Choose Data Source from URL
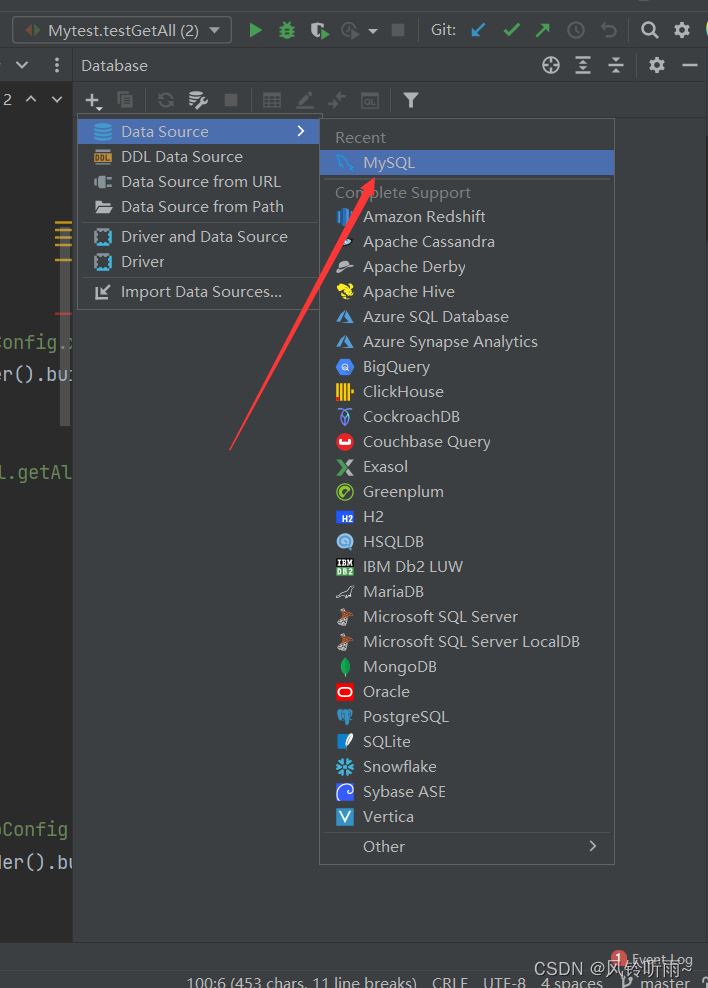Viewport: 708px width, 988px height. [x=200, y=181]
